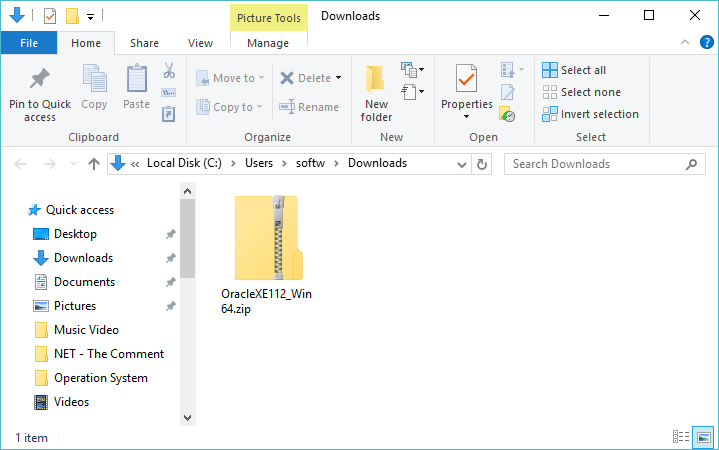This screenshot has height=450, width=719.
Task: Open the File tab
Action: tap(29, 43)
